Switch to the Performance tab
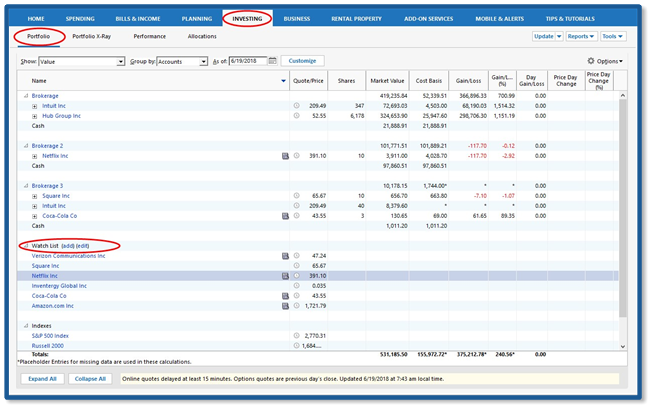652x409 pixels. click(x=150, y=36)
